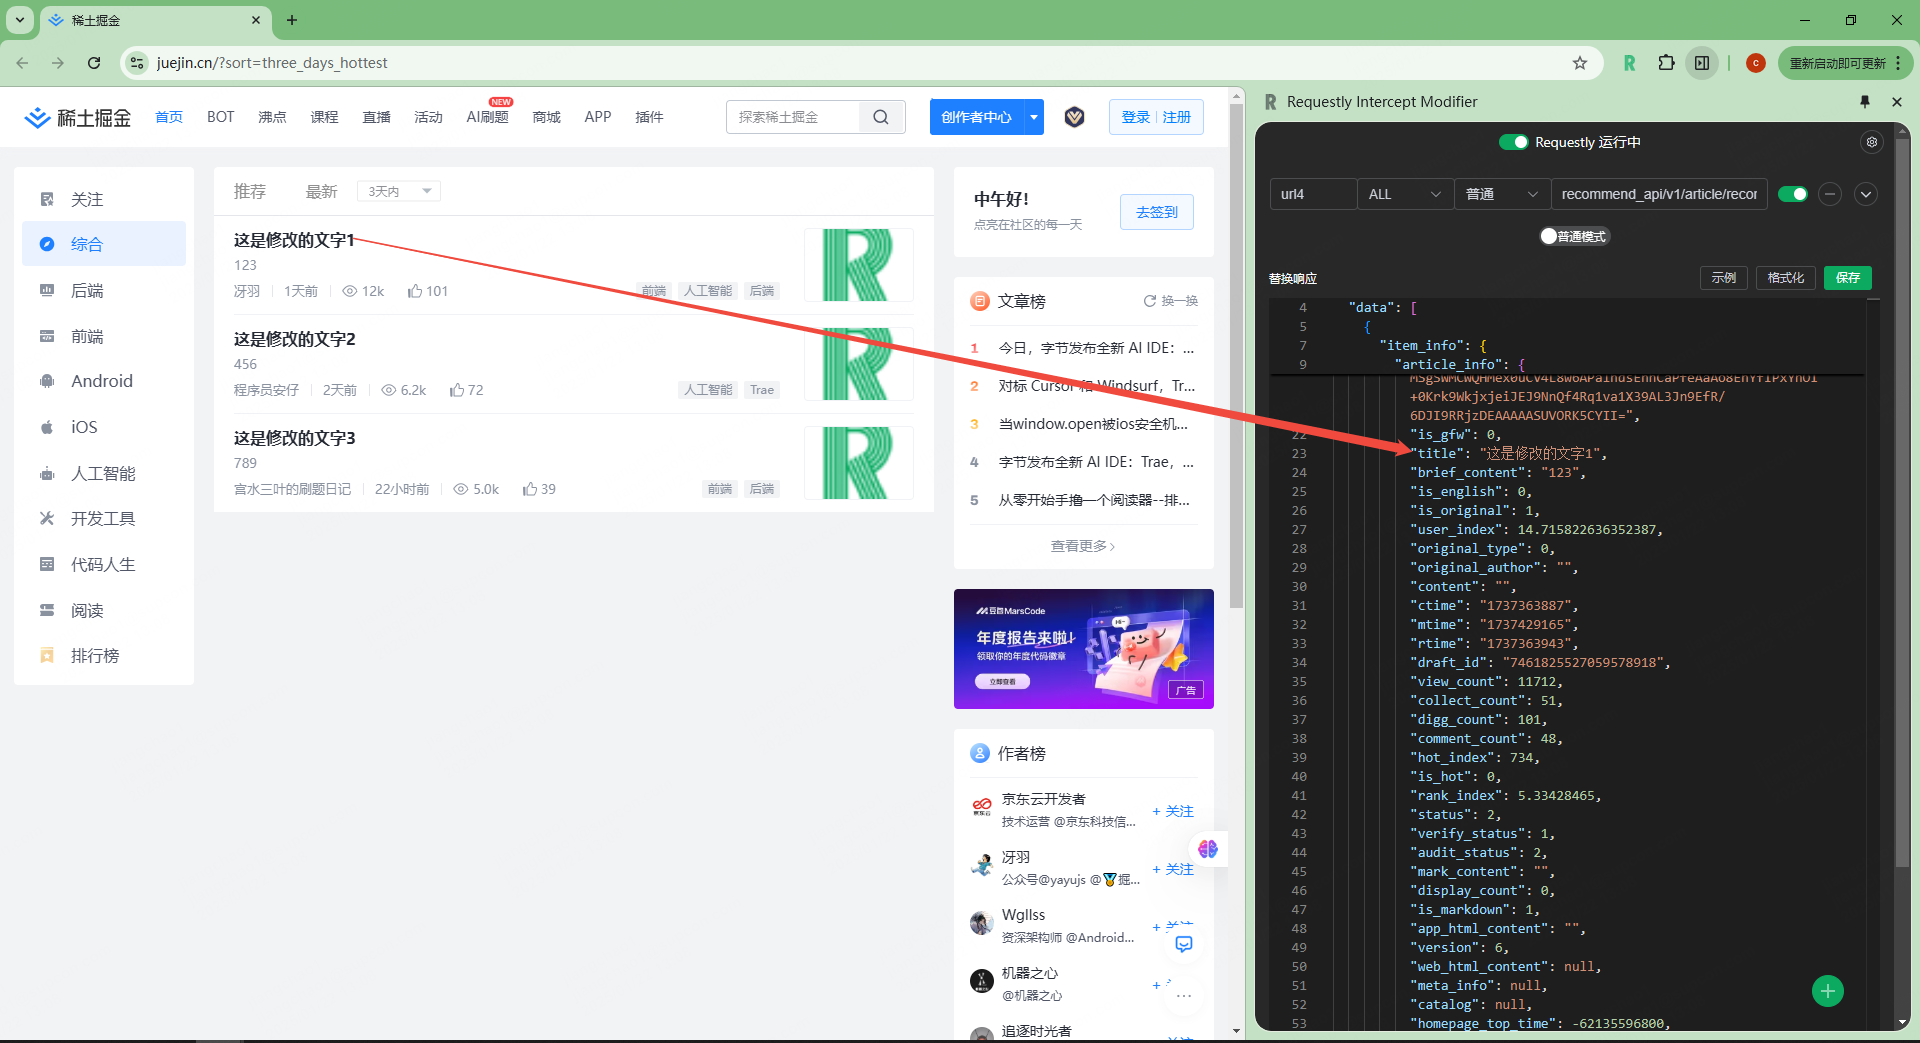Image resolution: width=1920 pixels, height=1043 pixels.
Task: Expand the 3天内 time filter dropdown
Action: point(398,190)
